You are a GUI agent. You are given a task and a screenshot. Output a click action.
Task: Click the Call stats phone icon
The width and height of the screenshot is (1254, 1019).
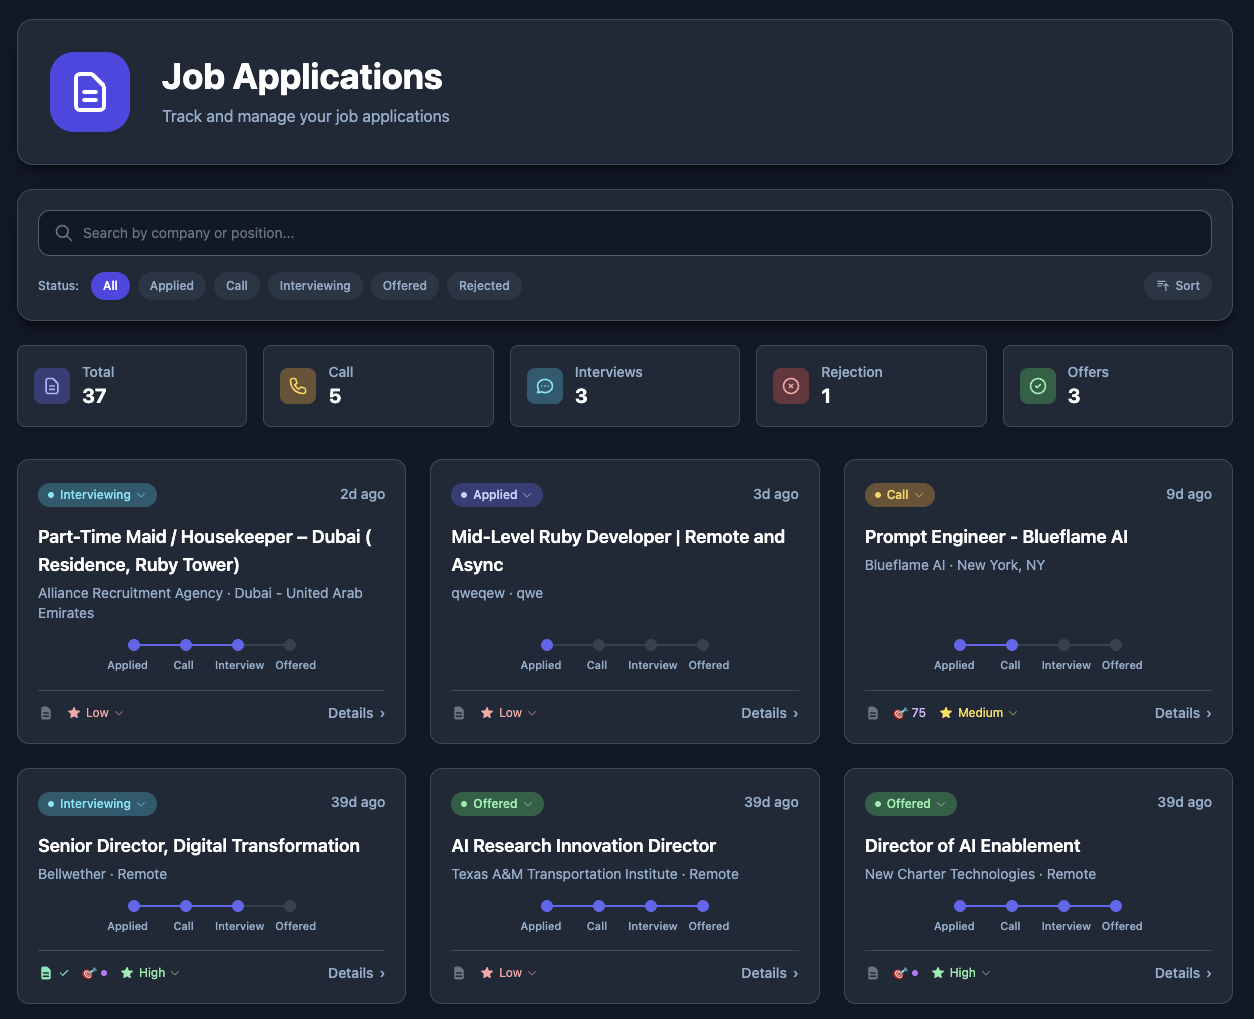point(298,385)
